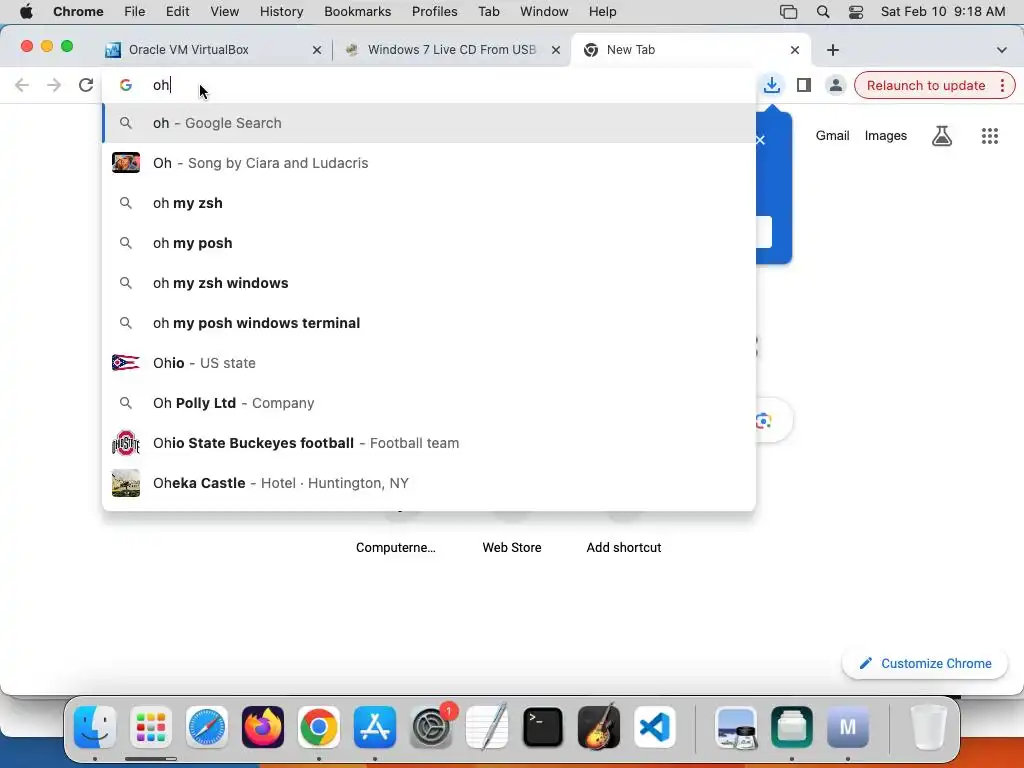Open the Edit menu
1024x768 pixels.
177,12
